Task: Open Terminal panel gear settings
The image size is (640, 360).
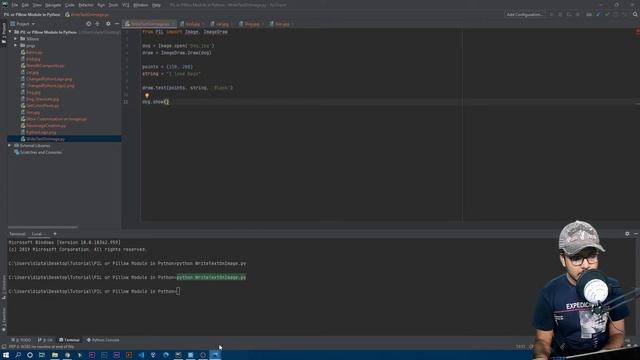Action: tap(627, 234)
